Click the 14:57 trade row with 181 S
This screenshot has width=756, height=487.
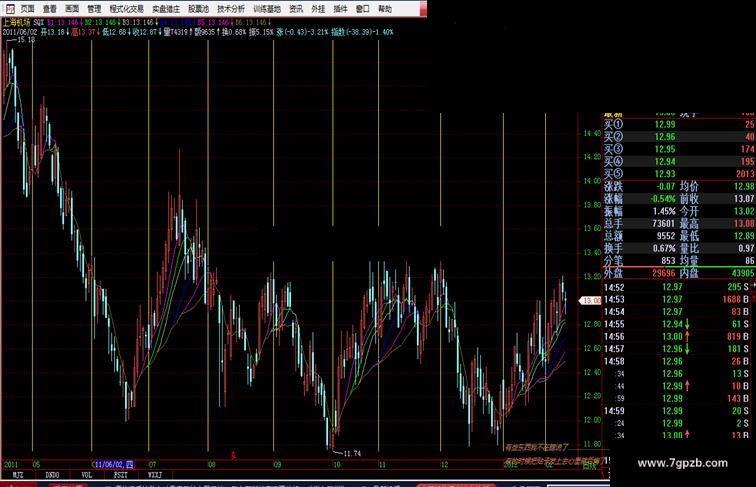point(679,349)
